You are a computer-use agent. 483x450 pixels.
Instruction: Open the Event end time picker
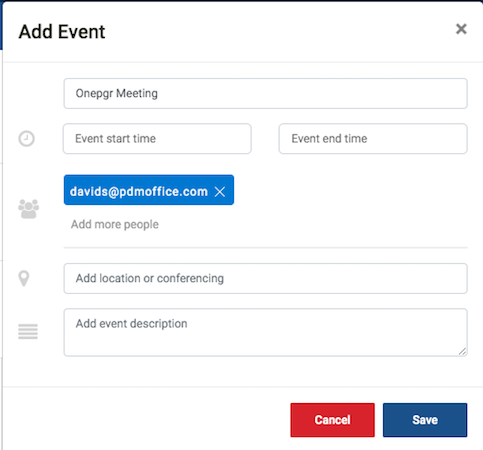(373, 139)
